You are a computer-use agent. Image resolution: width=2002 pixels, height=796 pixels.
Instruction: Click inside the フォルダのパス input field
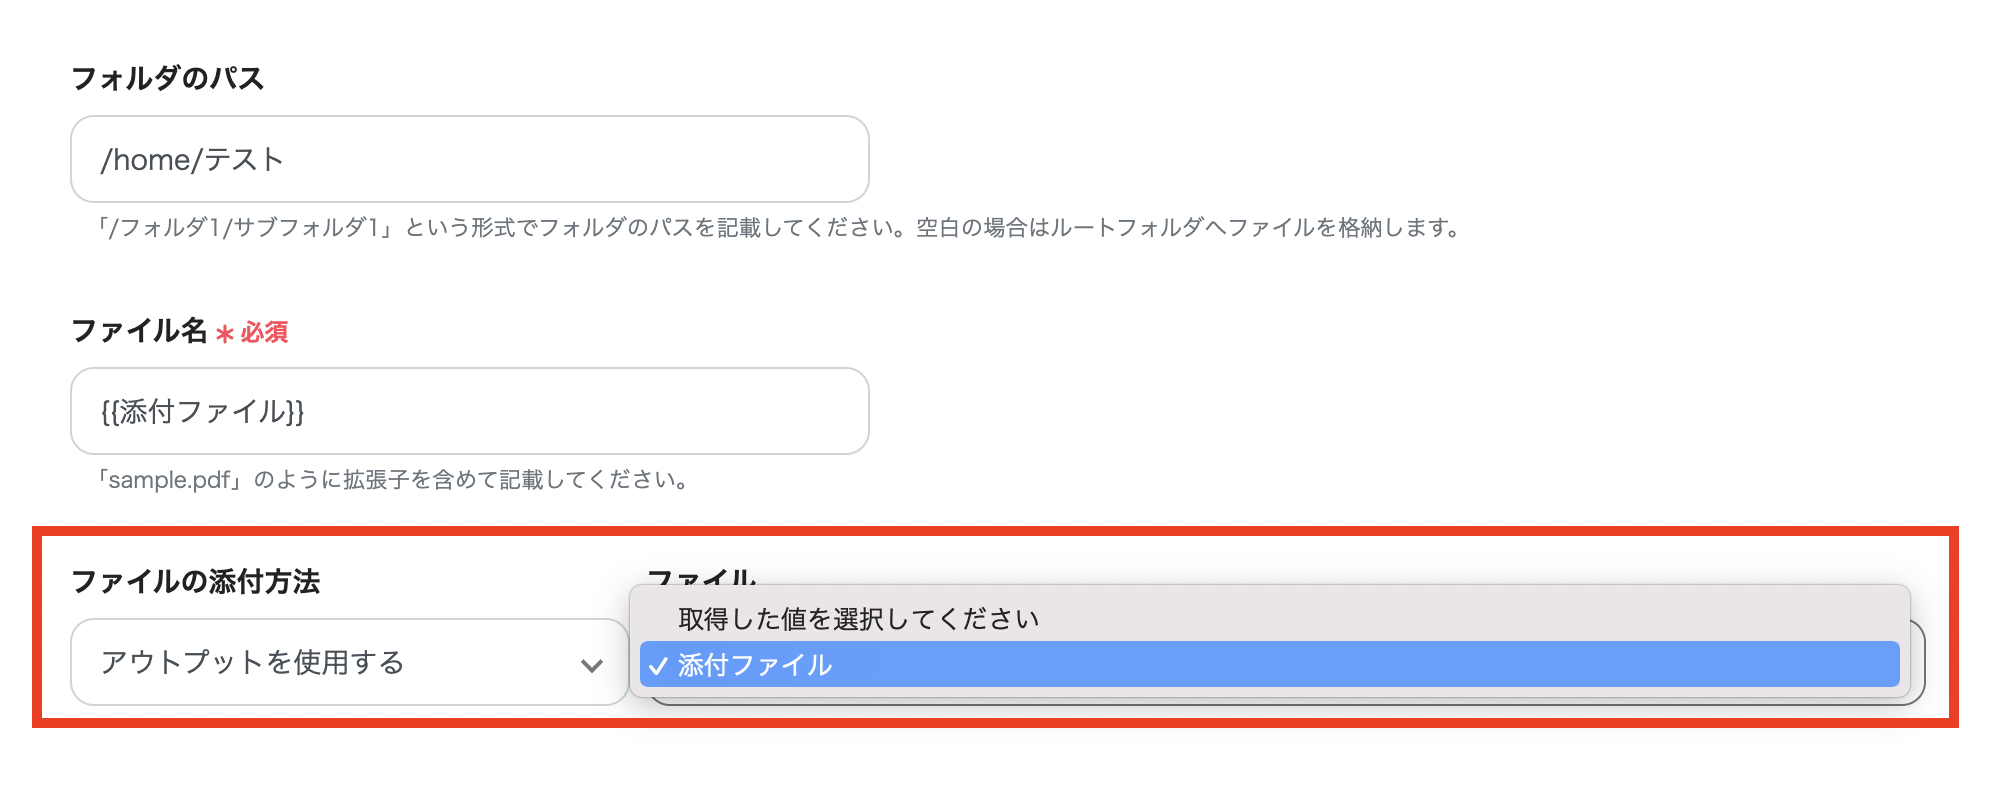point(468,158)
